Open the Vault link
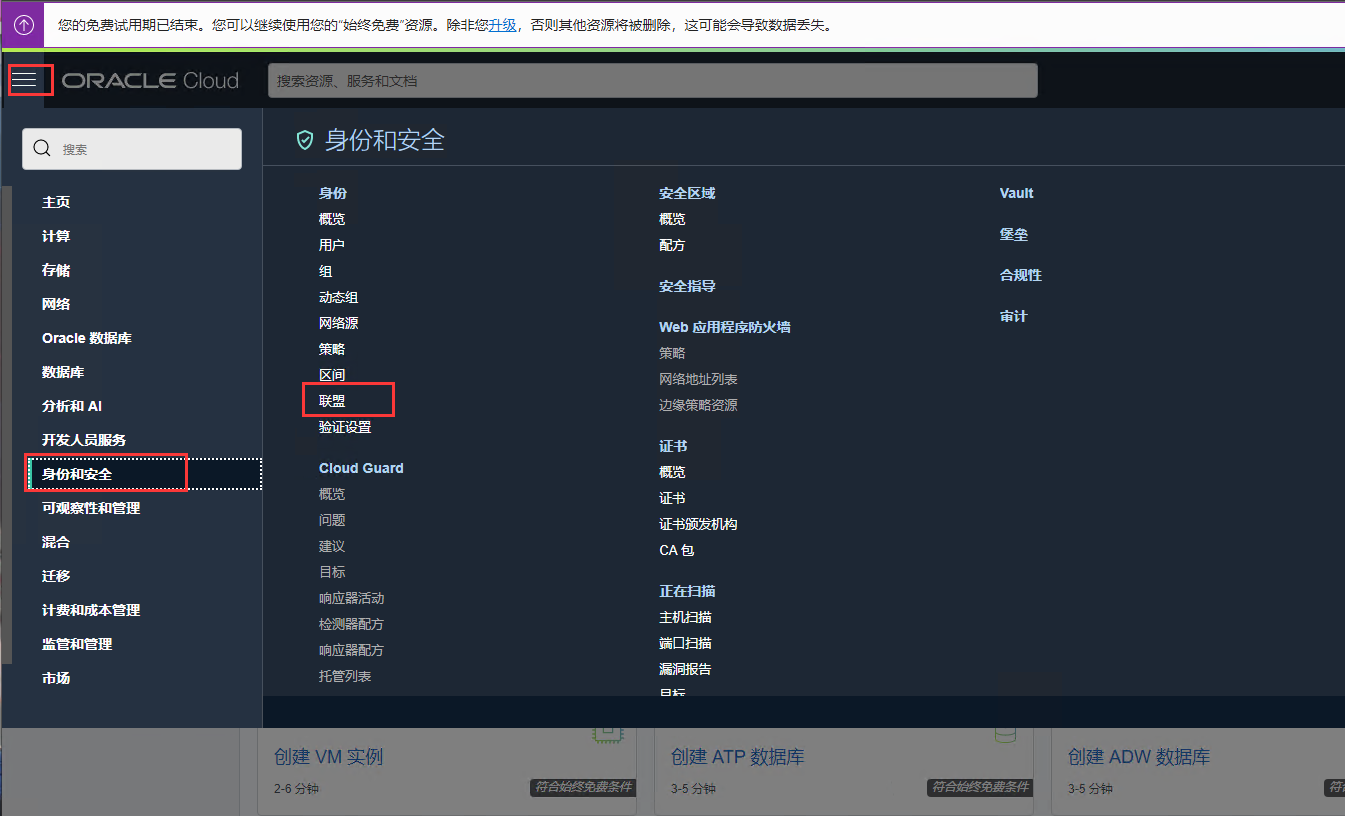 (1017, 193)
